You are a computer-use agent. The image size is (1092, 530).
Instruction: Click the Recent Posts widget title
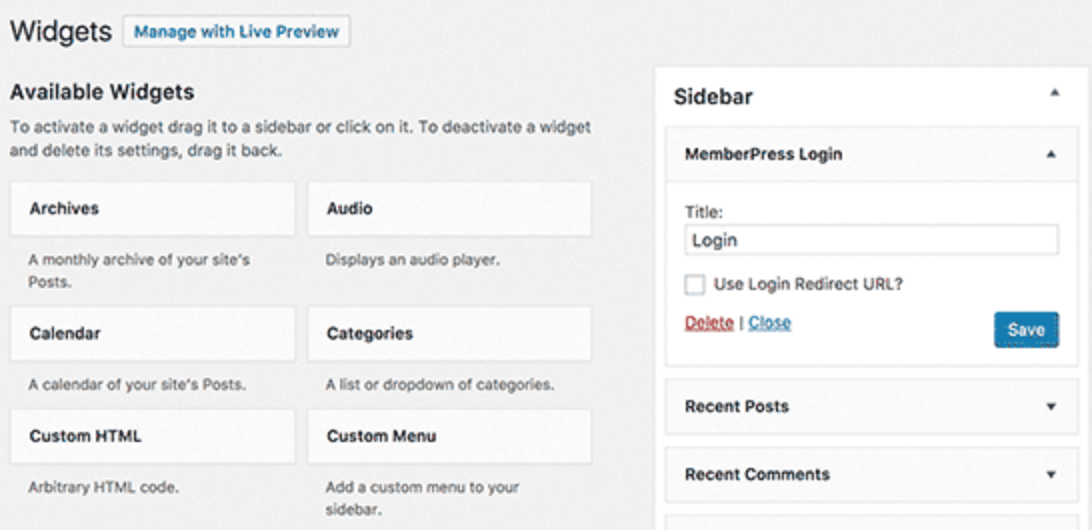737,407
